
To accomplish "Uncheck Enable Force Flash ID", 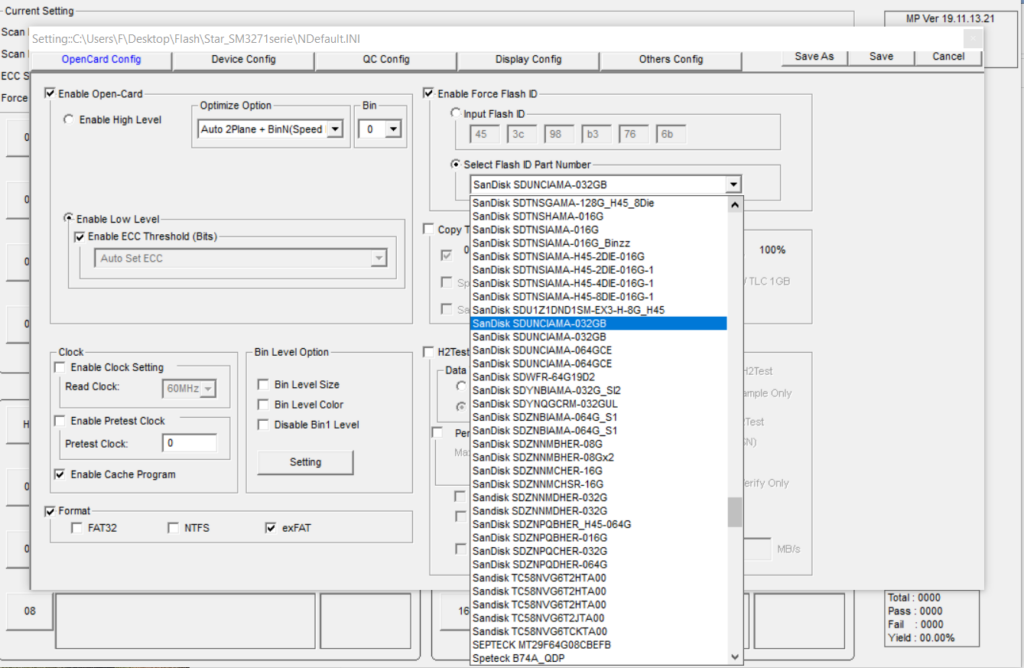I will (x=428, y=93).
